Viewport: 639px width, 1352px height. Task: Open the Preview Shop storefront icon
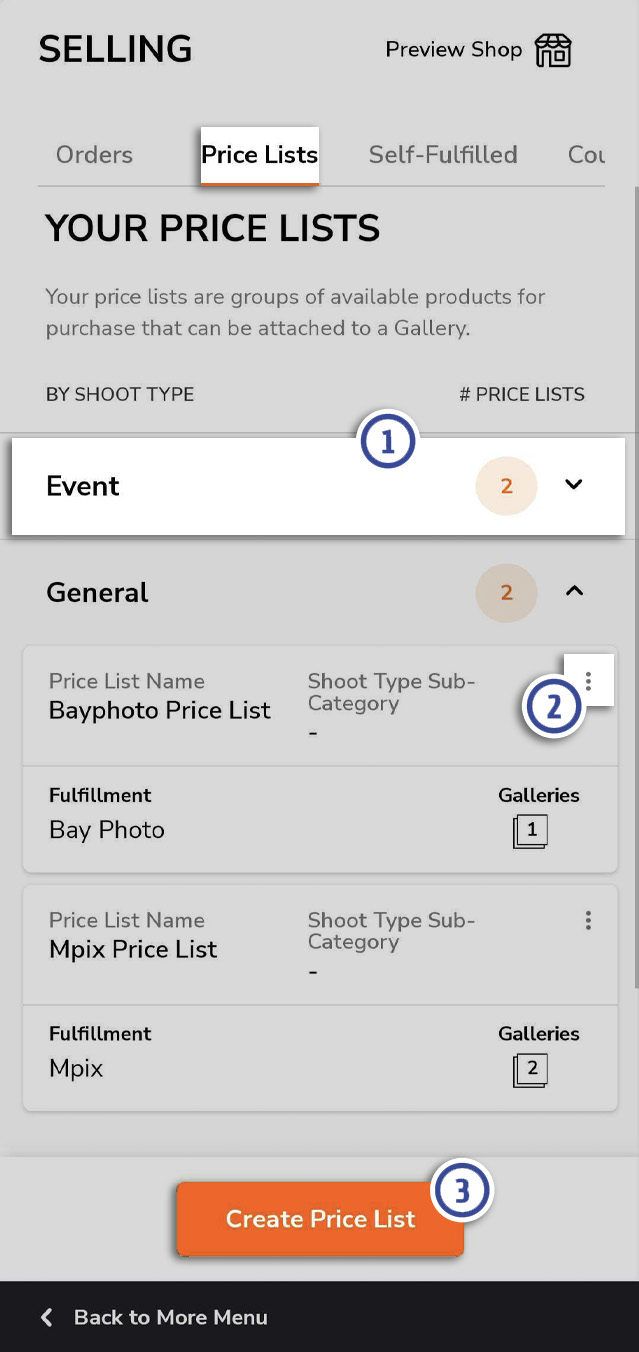(x=553, y=50)
